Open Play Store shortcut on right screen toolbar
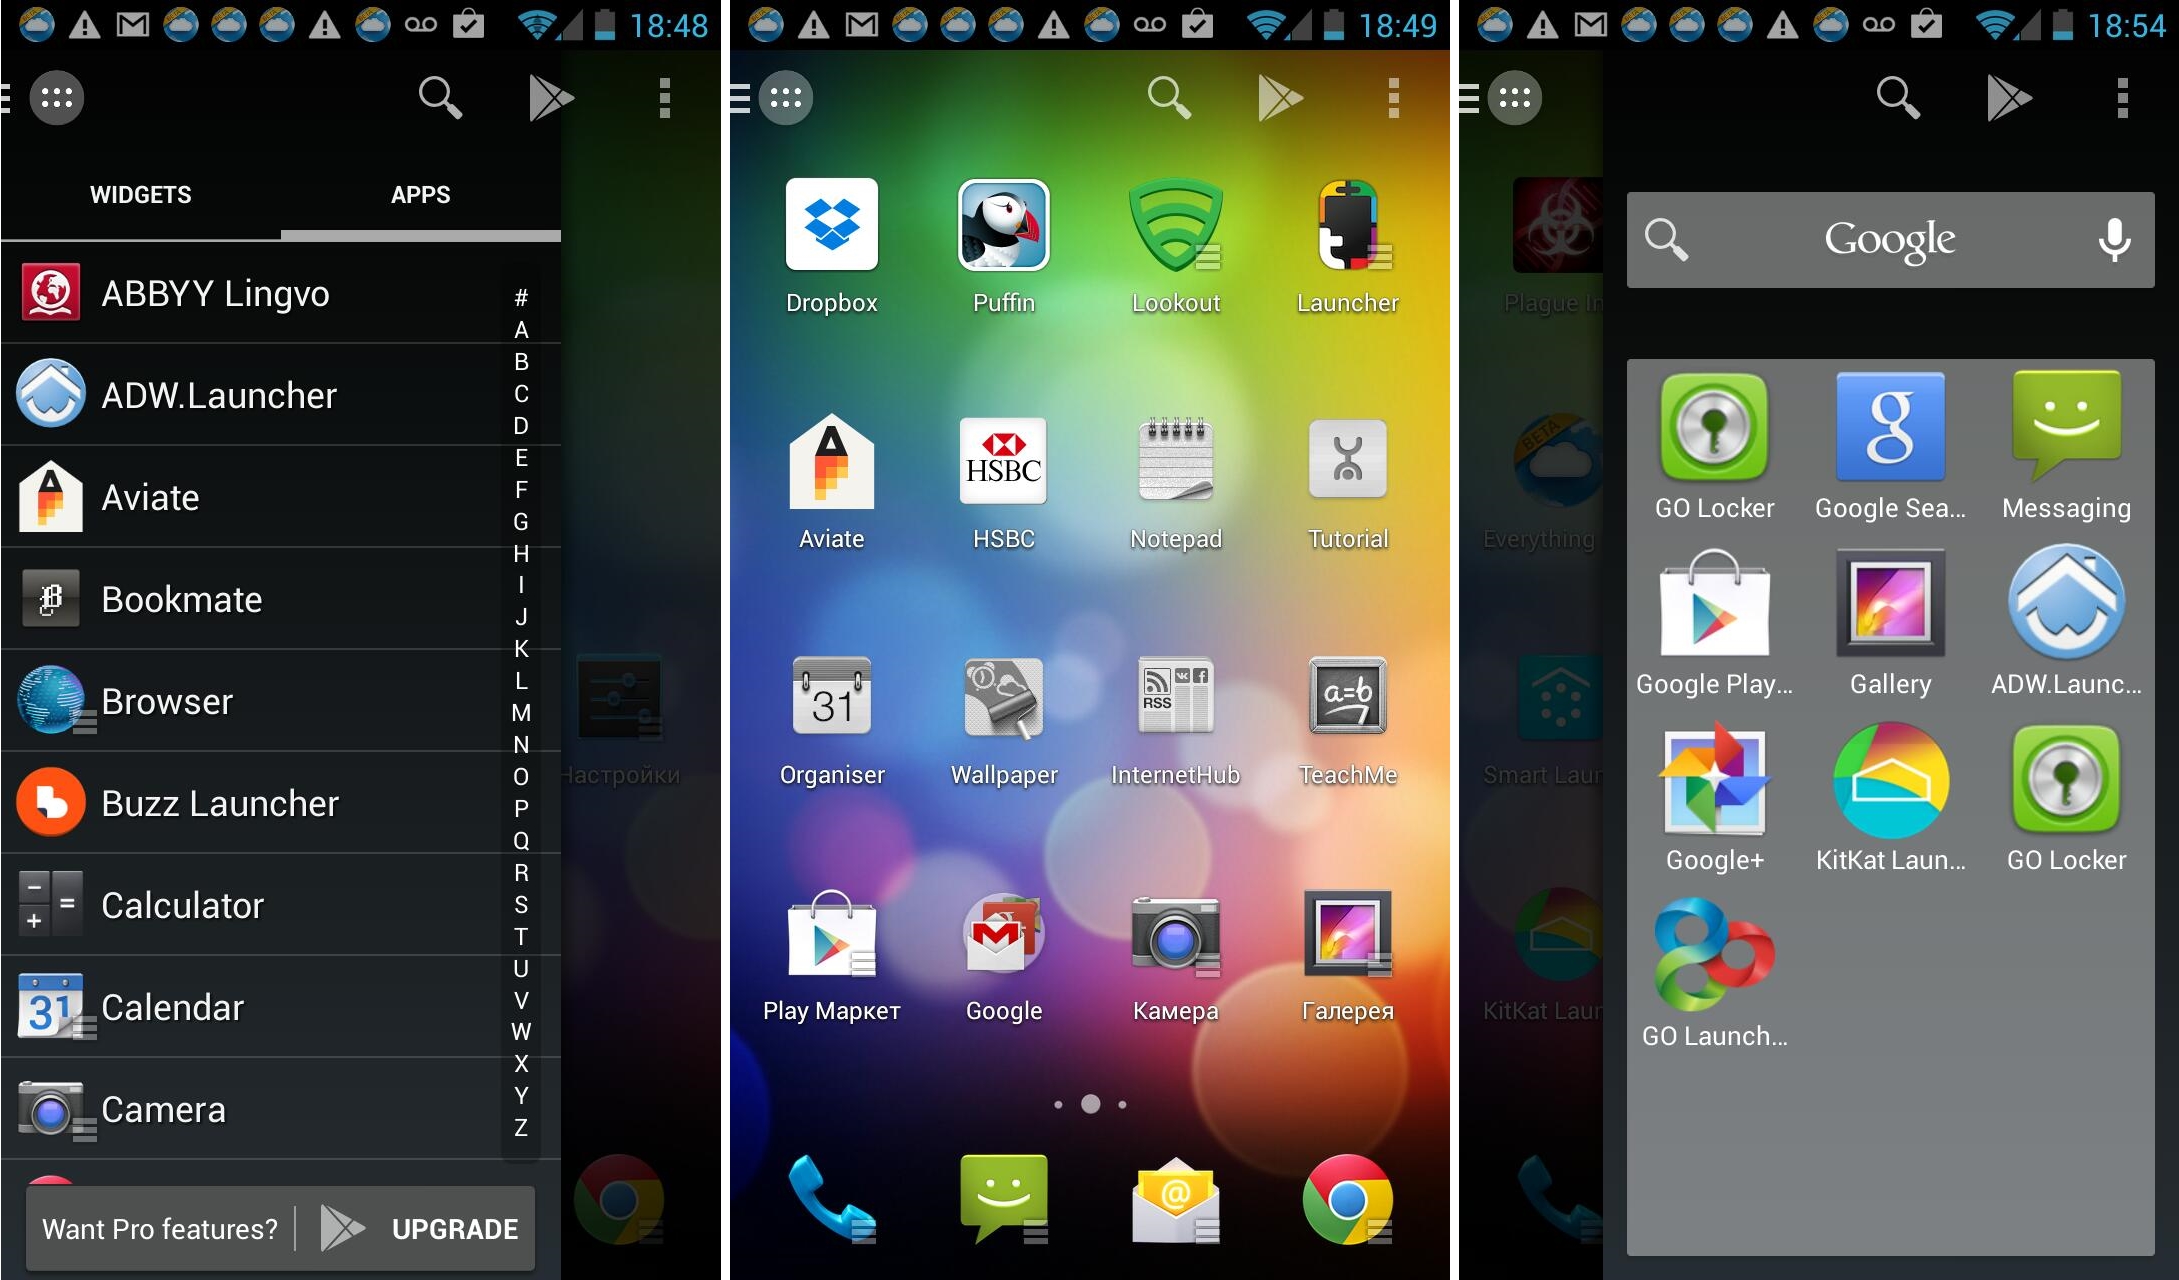Viewport: 2179px width, 1280px height. (x=2009, y=97)
